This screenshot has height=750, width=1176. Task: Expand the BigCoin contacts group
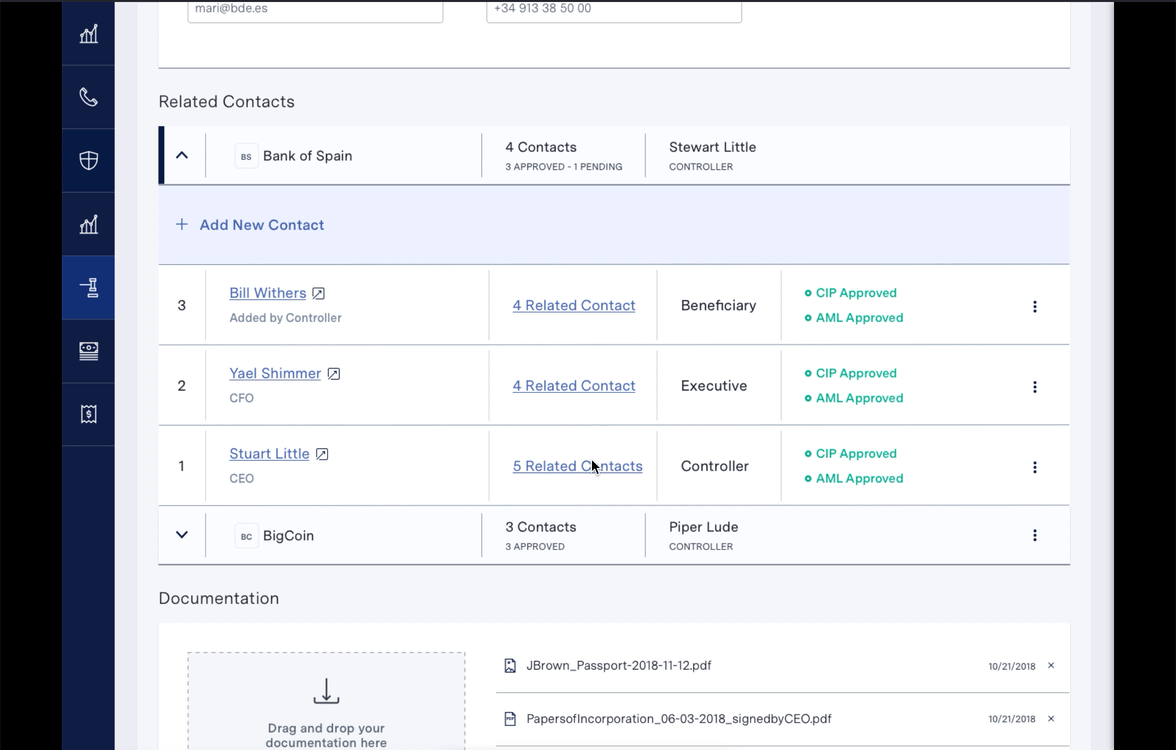(182, 535)
